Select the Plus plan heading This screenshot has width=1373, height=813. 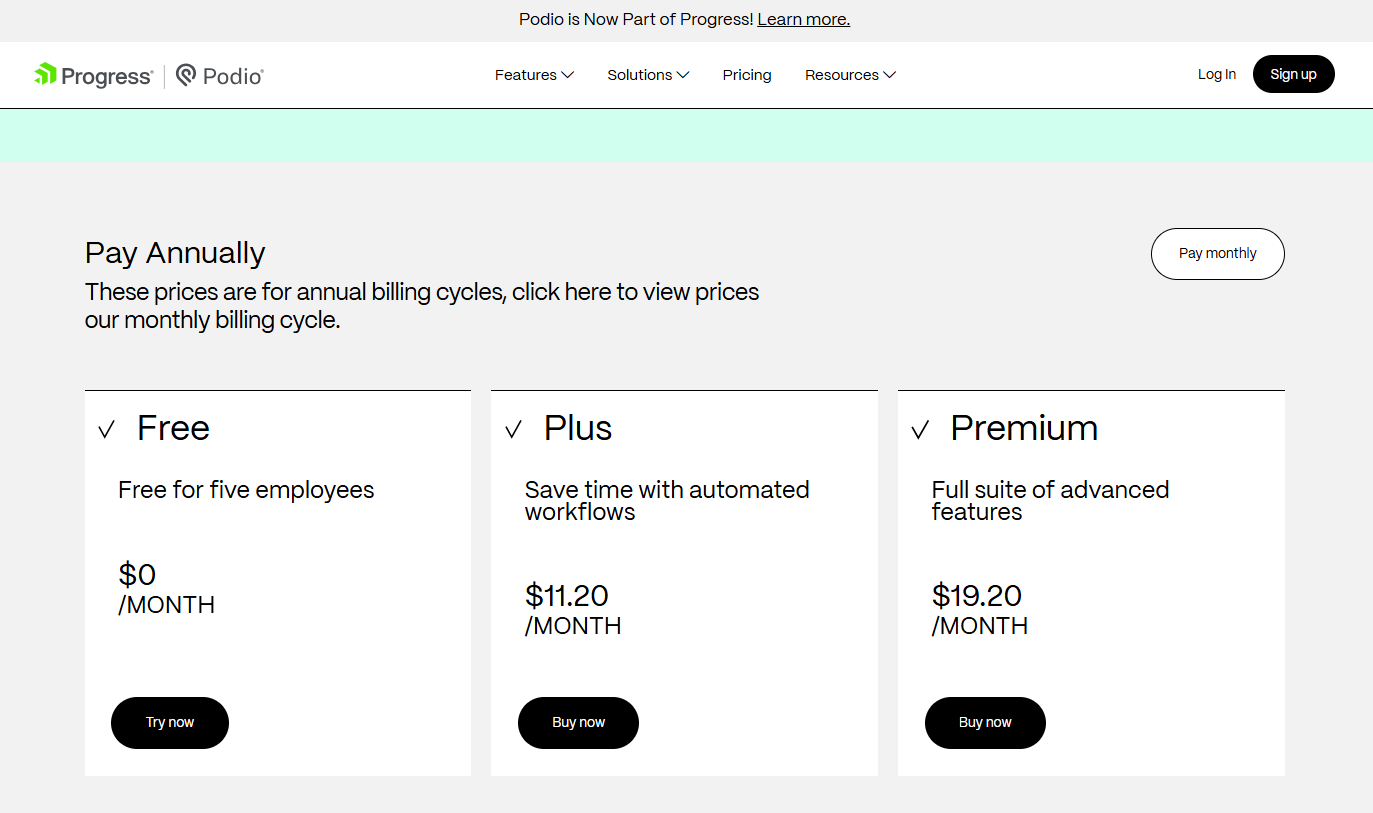click(x=578, y=428)
